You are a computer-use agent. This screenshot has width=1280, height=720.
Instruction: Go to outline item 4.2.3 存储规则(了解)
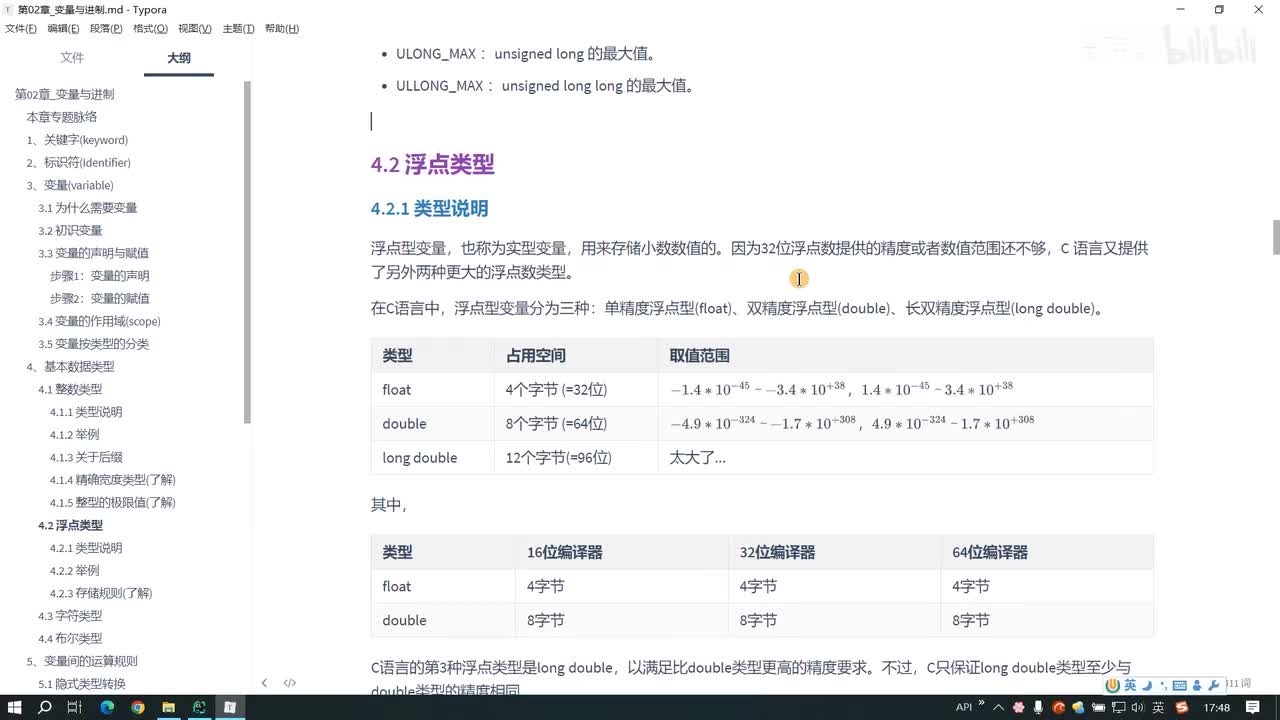(101, 593)
